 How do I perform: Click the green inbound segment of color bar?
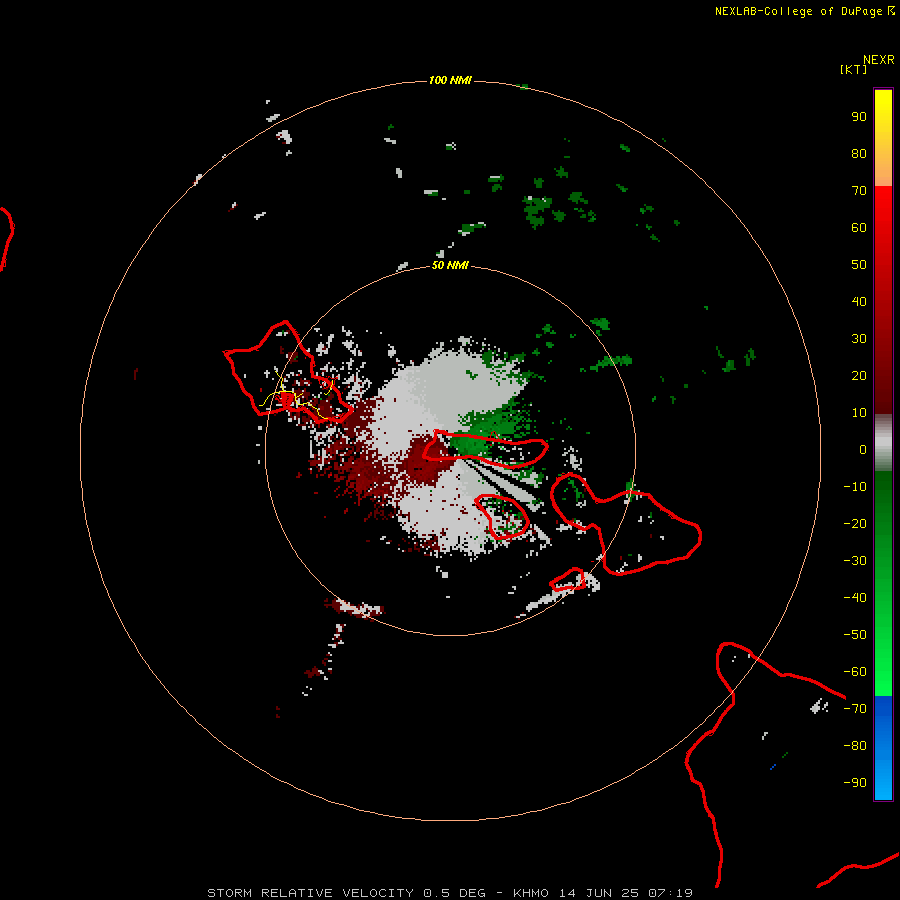883,584
